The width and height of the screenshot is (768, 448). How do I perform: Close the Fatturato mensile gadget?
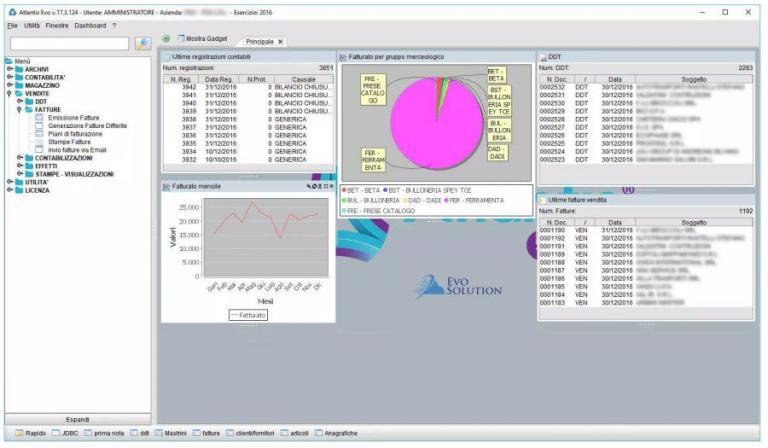[x=331, y=186]
